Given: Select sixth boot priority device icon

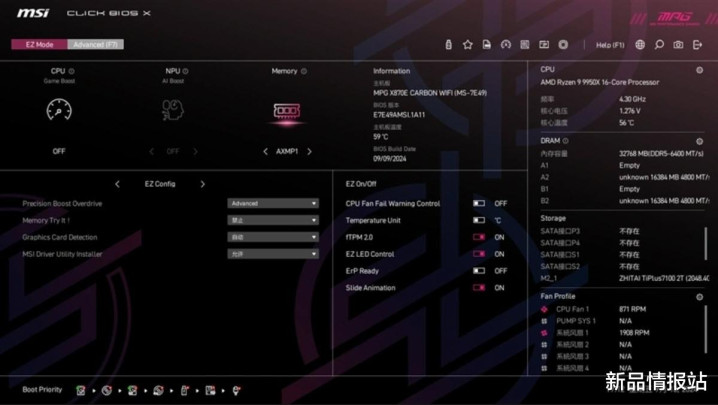Looking at the screenshot, I should (x=210, y=390).
